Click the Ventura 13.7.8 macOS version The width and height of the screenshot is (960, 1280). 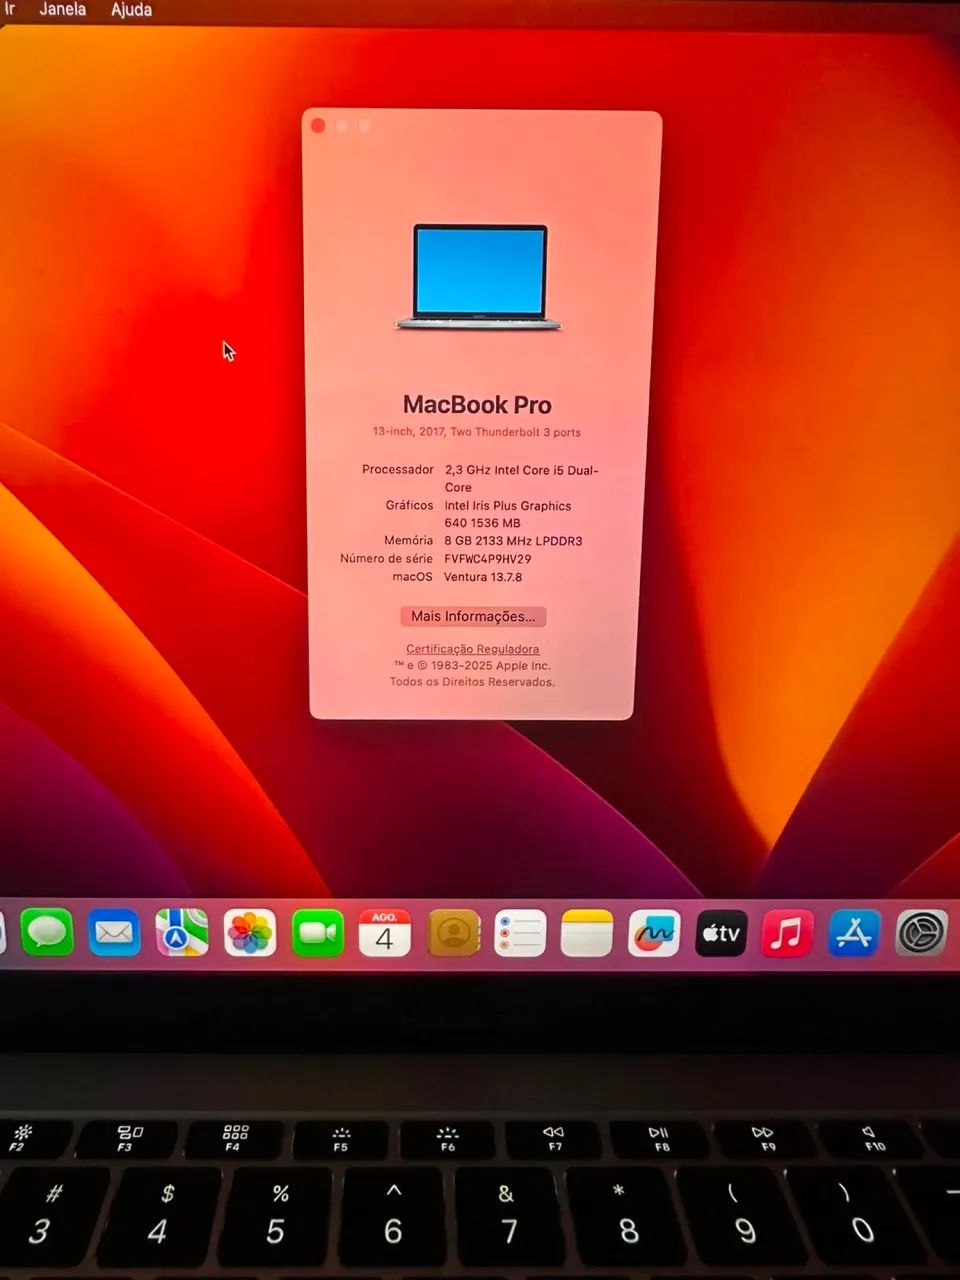483,577
